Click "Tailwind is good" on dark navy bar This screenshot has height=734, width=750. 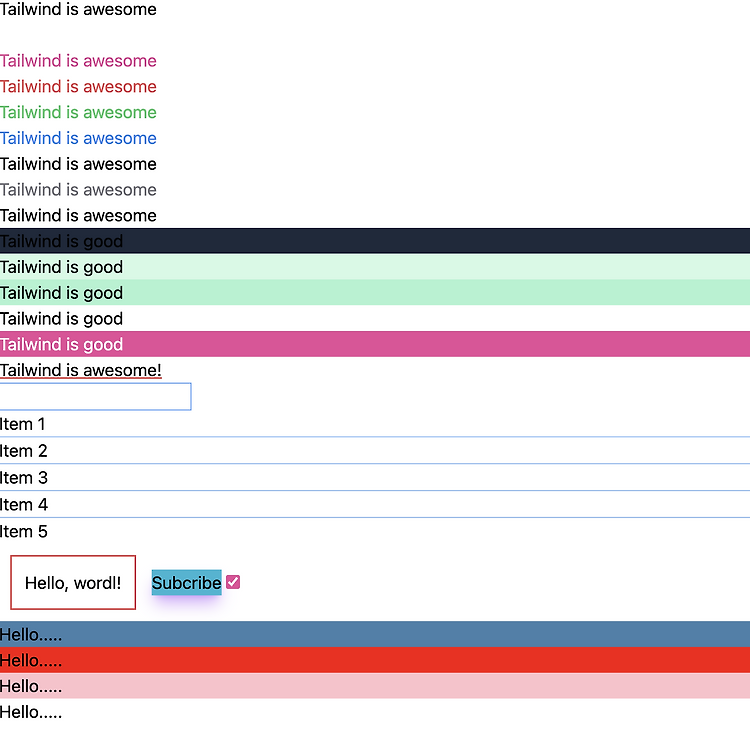tap(61, 241)
